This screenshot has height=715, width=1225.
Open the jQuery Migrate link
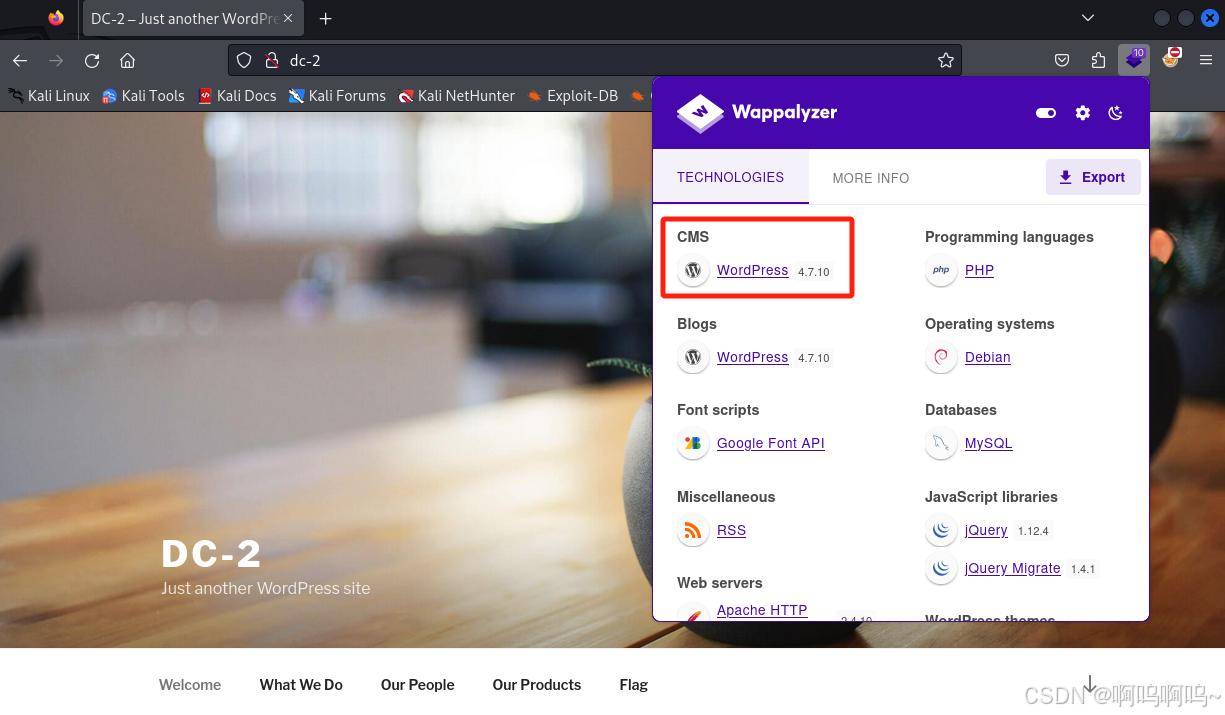pos(1012,568)
